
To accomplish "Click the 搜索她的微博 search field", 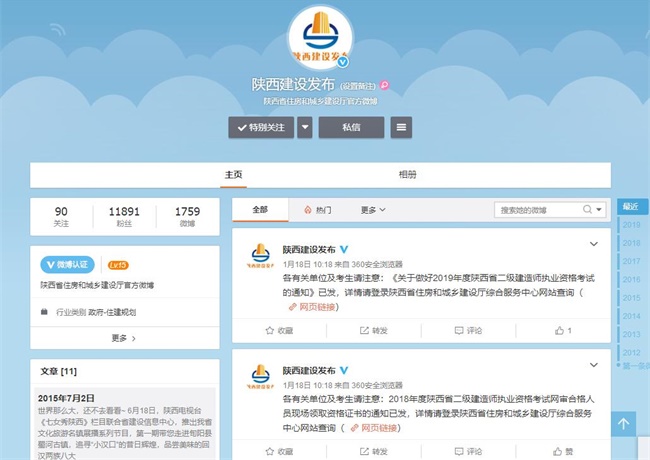I will [538, 210].
